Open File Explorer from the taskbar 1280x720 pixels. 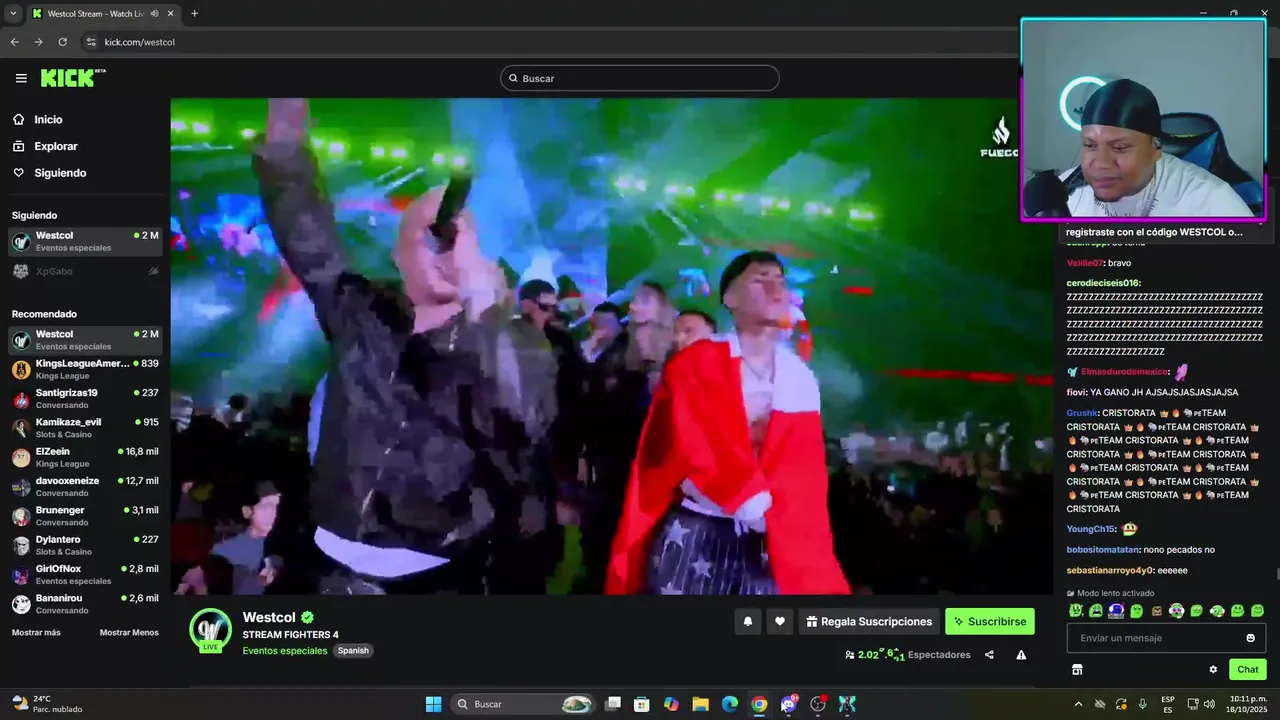(x=700, y=704)
